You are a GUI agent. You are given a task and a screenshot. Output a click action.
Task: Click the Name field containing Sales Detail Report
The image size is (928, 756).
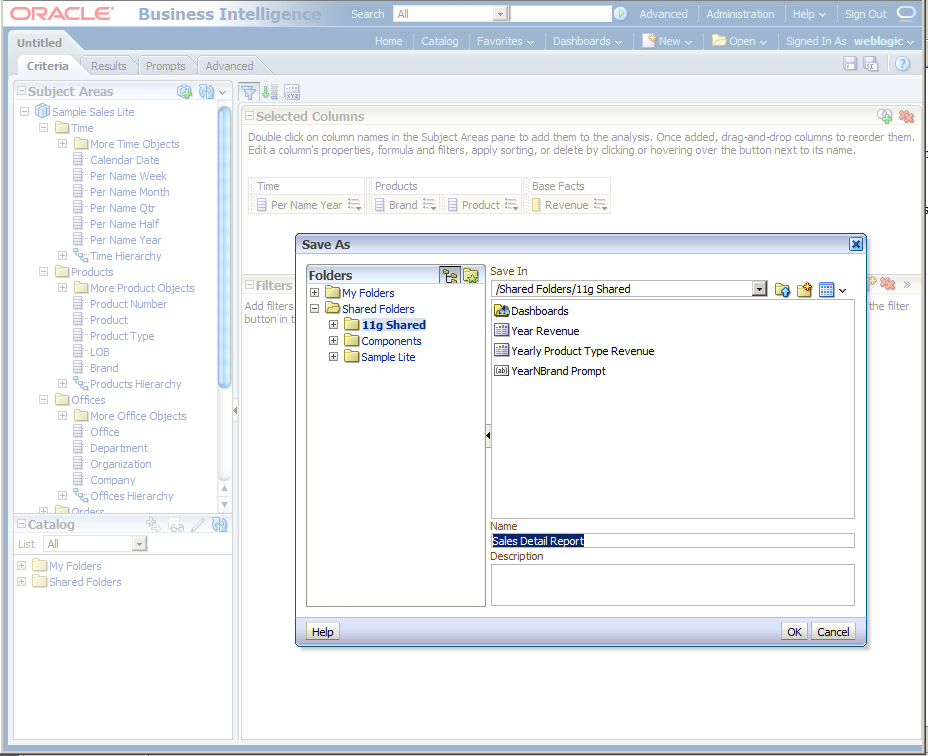point(672,540)
